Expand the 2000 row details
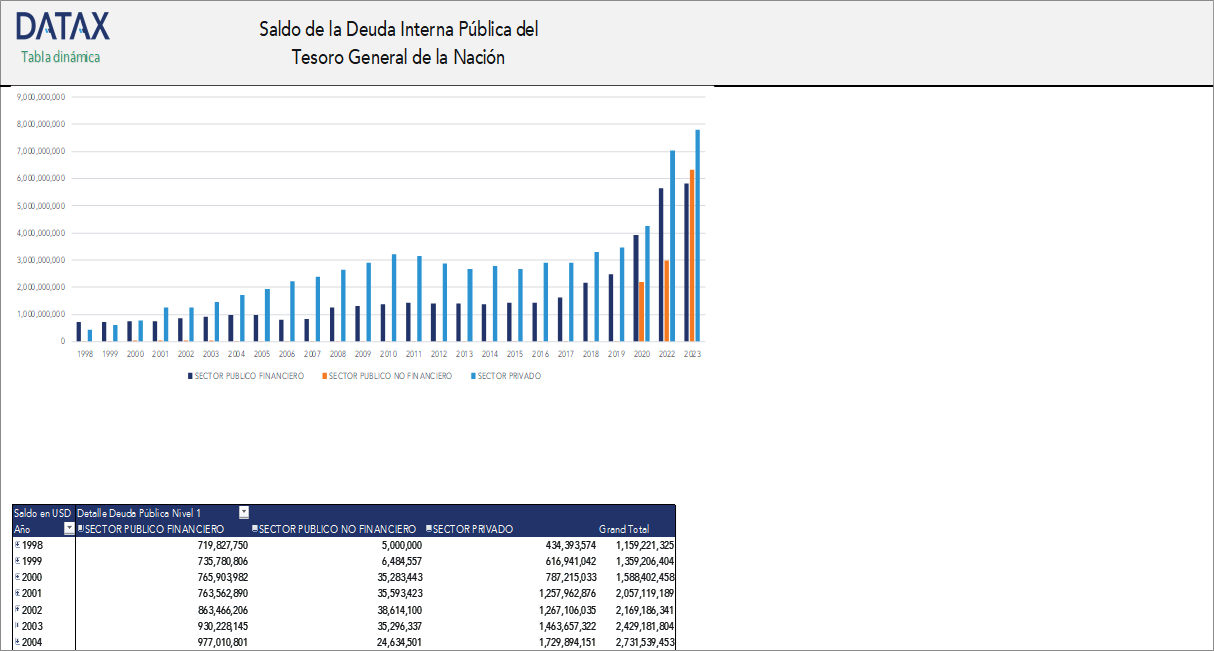The width and height of the screenshot is (1214, 651). [x=17, y=577]
